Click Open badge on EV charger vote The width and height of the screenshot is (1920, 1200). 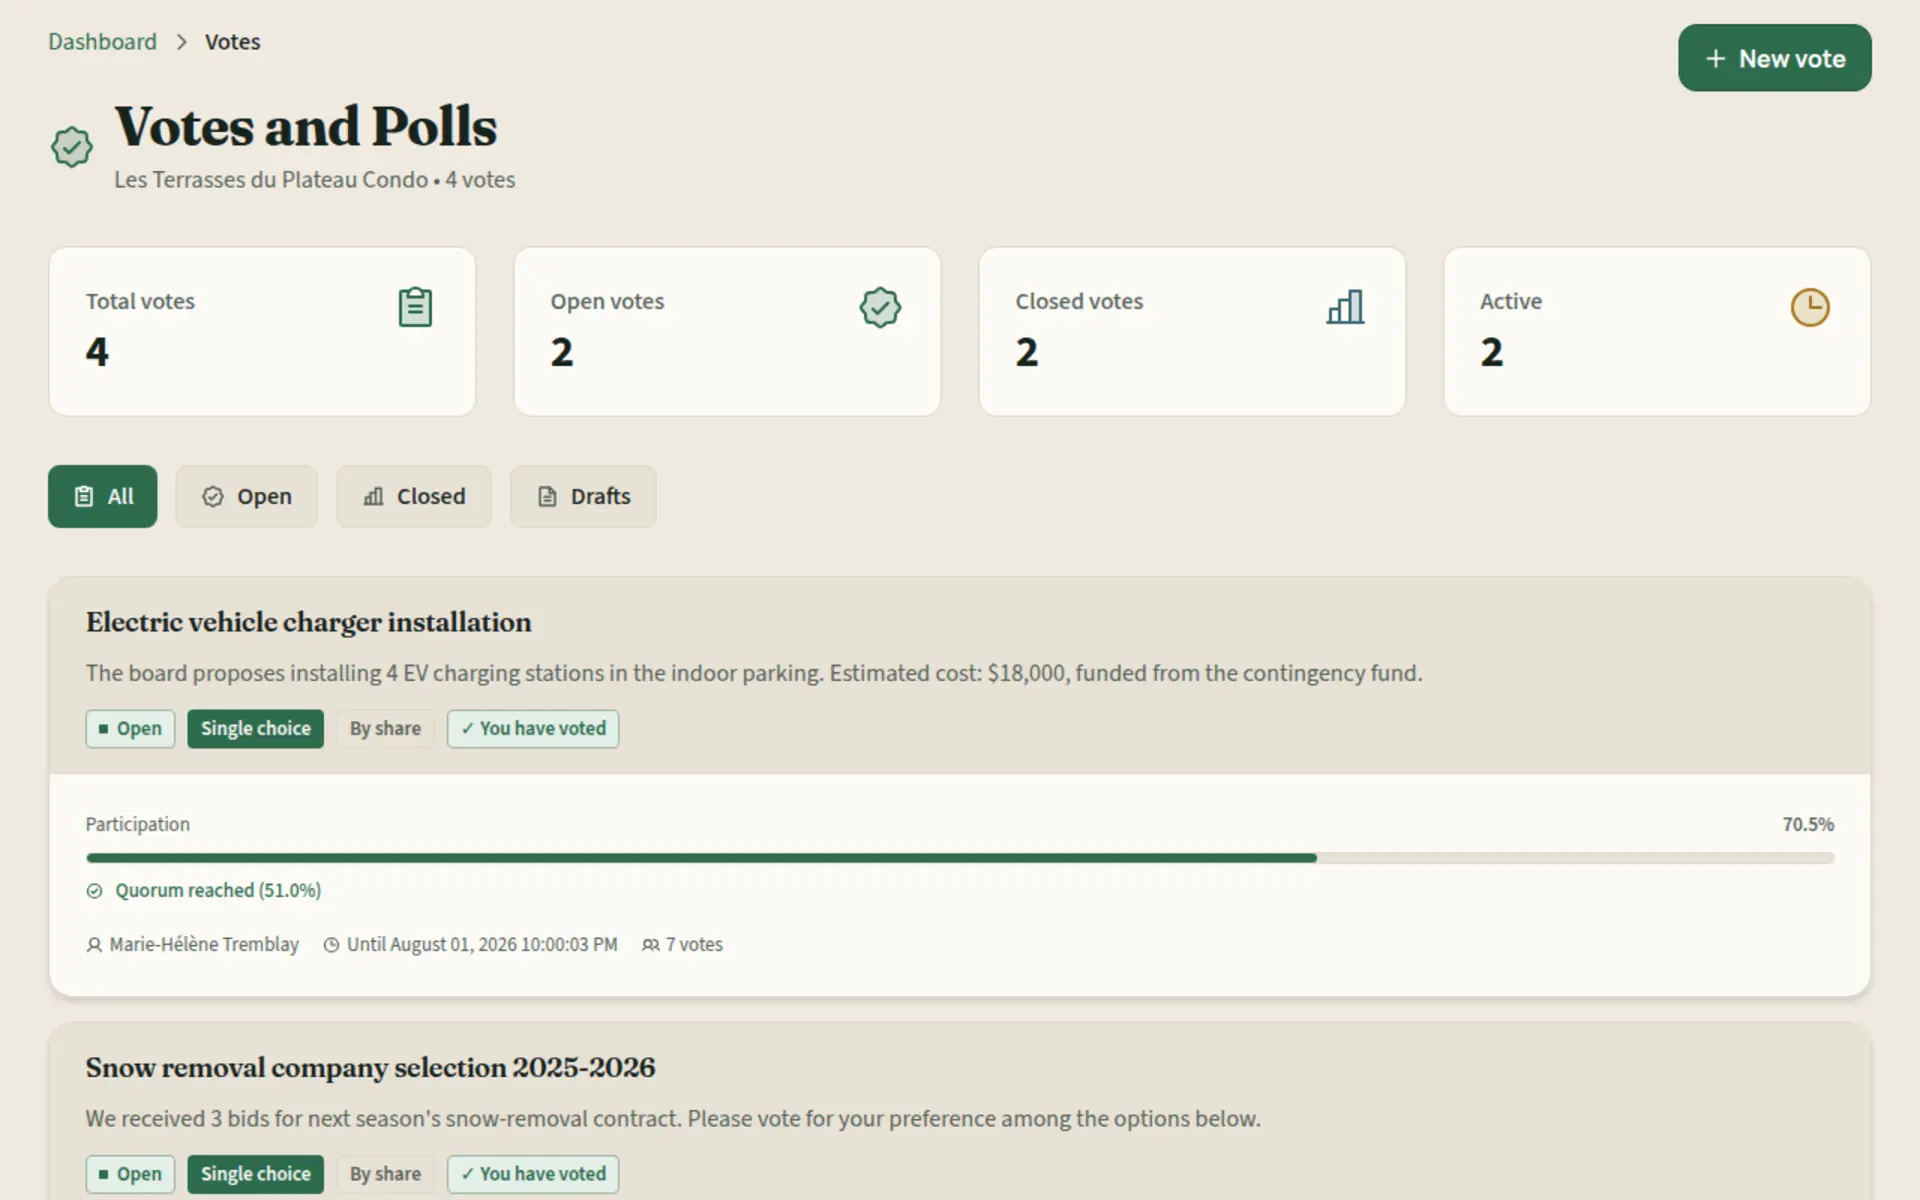[x=130, y=729]
